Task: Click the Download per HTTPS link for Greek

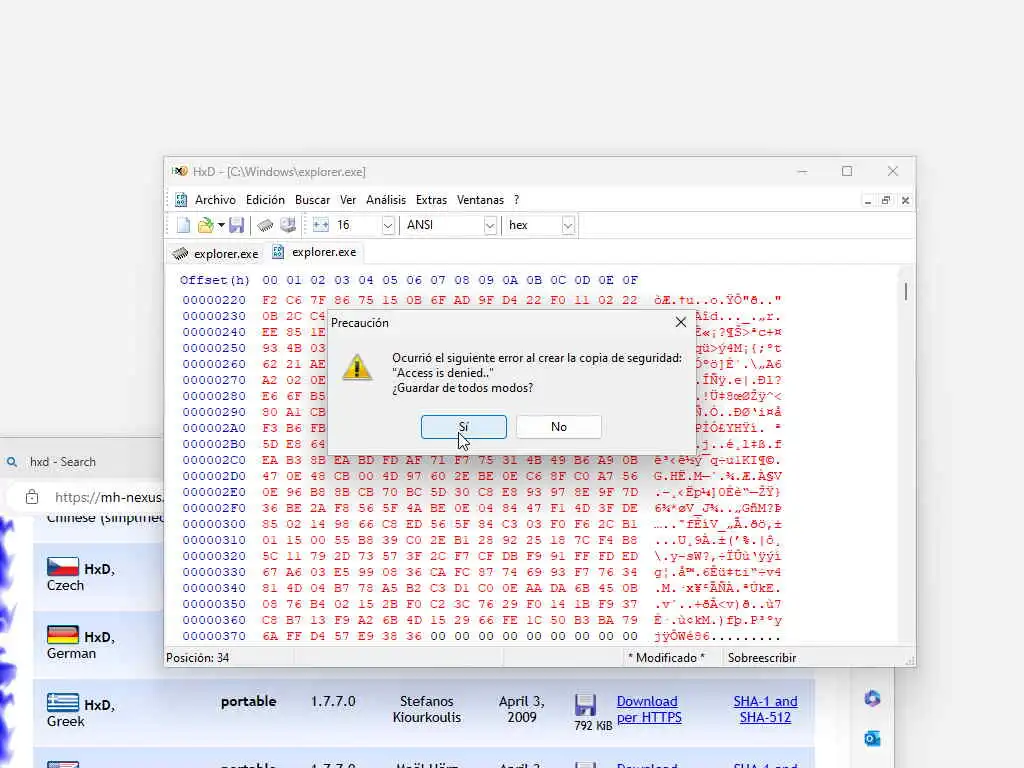Action: pyautogui.click(x=648, y=709)
